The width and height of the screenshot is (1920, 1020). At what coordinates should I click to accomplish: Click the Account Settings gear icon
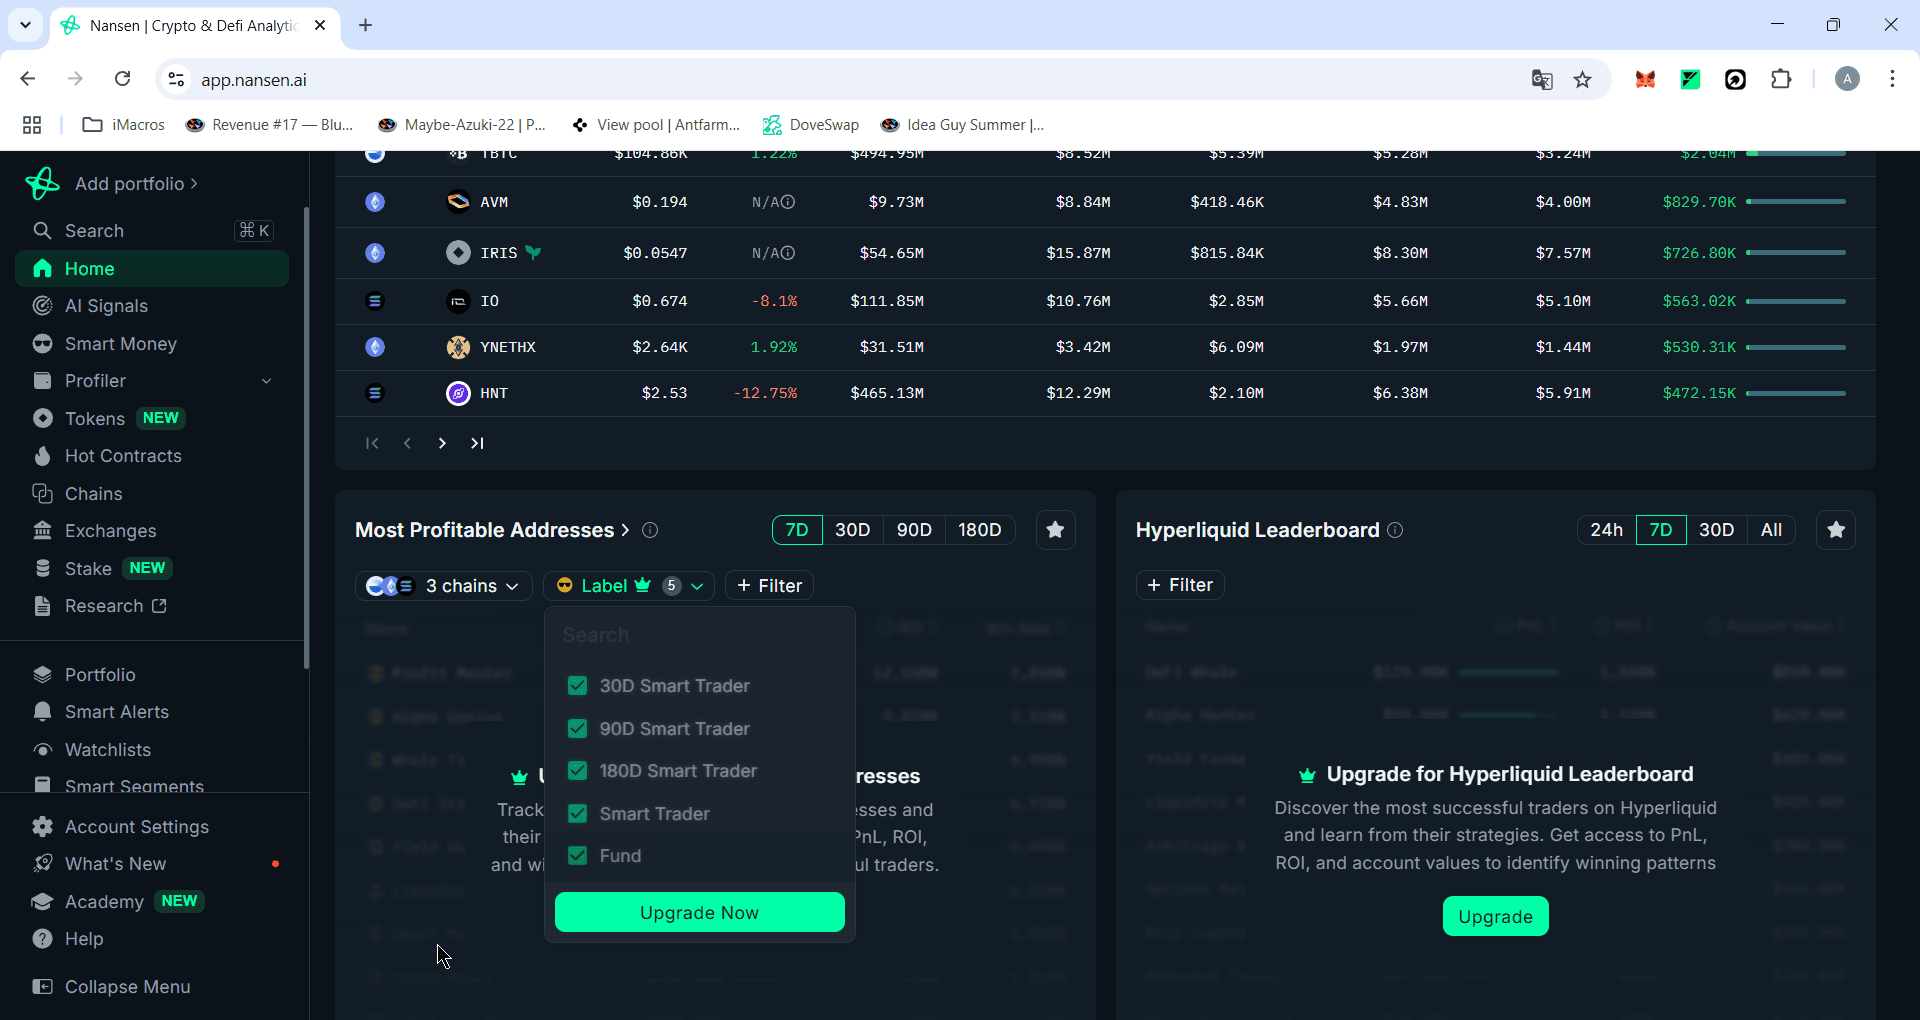pyautogui.click(x=42, y=827)
